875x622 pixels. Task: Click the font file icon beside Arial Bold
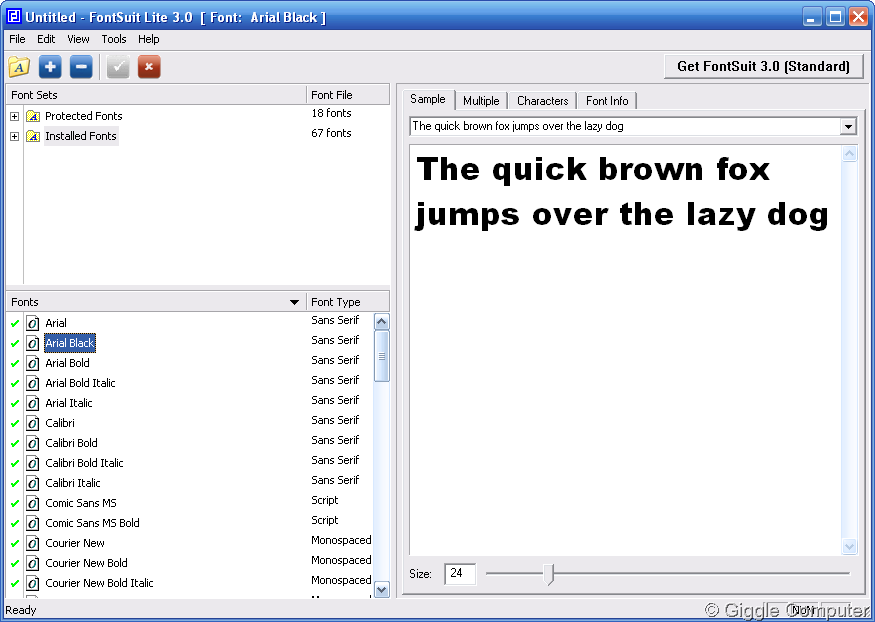pyautogui.click(x=33, y=363)
